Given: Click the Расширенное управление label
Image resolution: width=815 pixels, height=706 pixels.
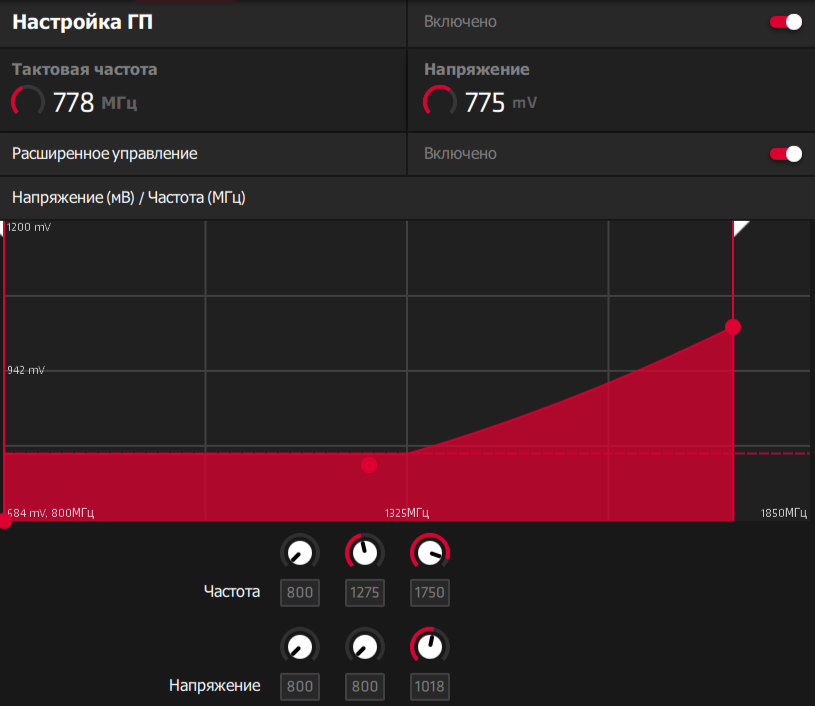Looking at the screenshot, I should [x=104, y=154].
